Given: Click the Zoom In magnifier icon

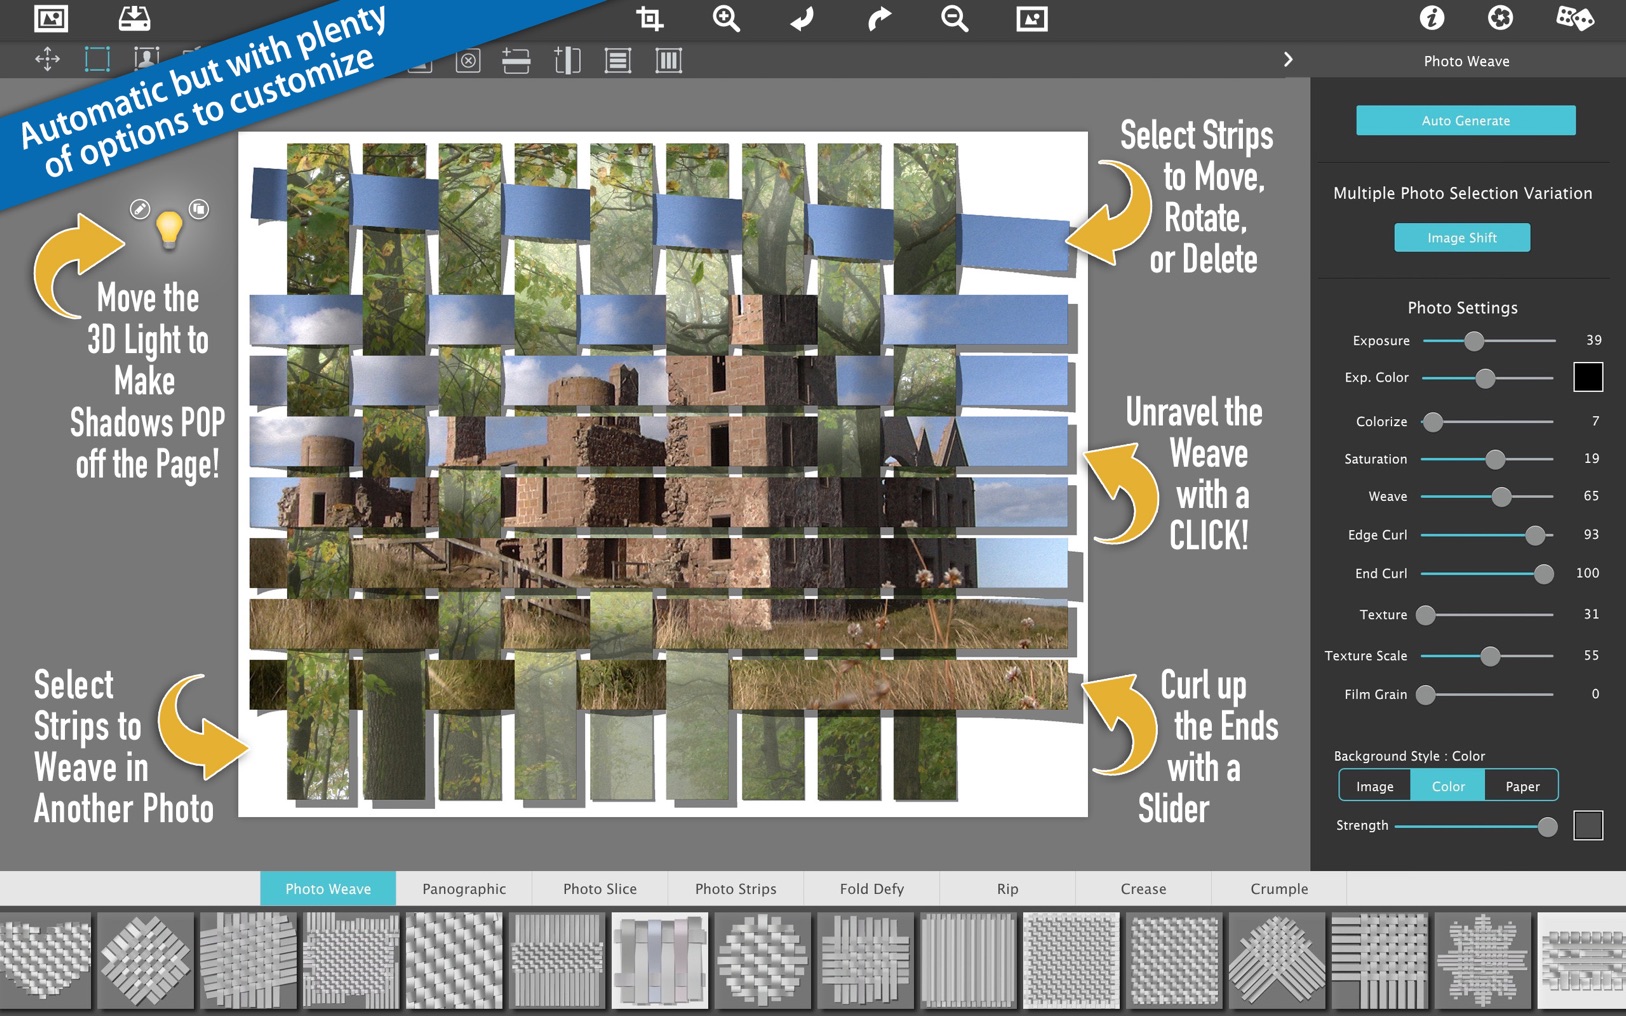Looking at the screenshot, I should (726, 19).
